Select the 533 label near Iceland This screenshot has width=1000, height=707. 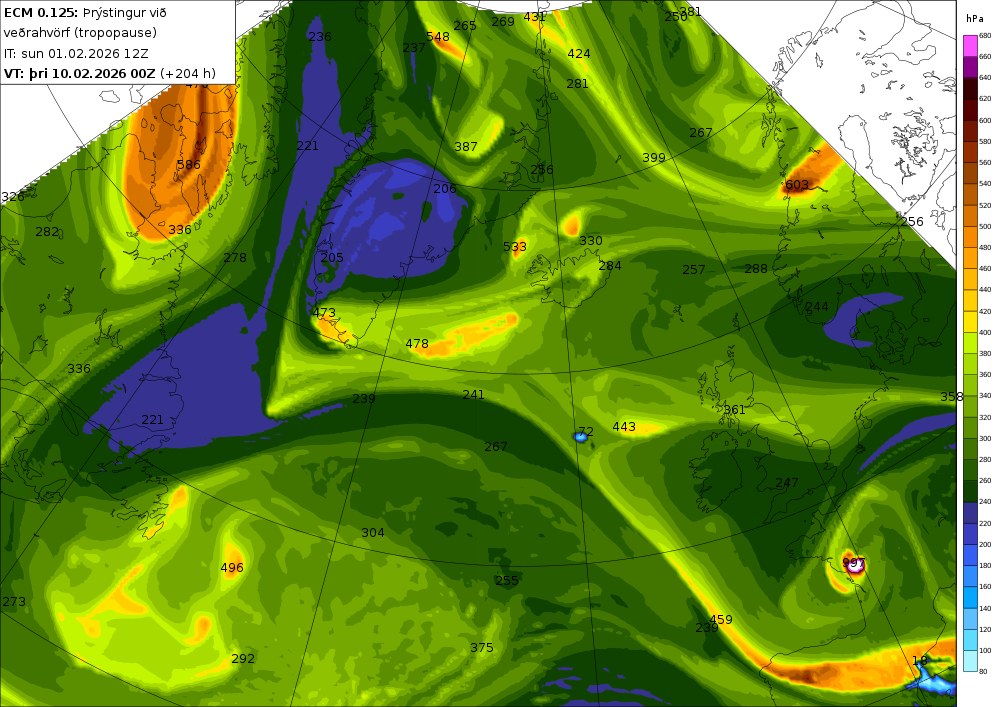(x=515, y=247)
